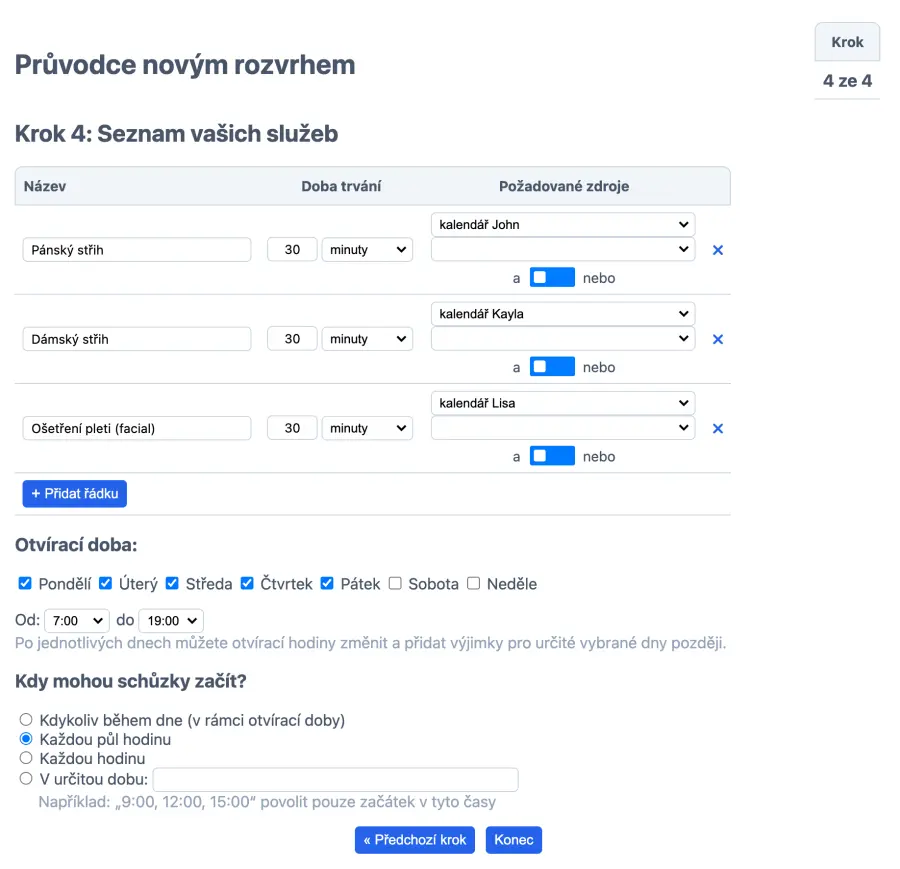Enable Neděle as an opening day
The width and height of the screenshot is (900, 869).
click(x=474, y=583)
